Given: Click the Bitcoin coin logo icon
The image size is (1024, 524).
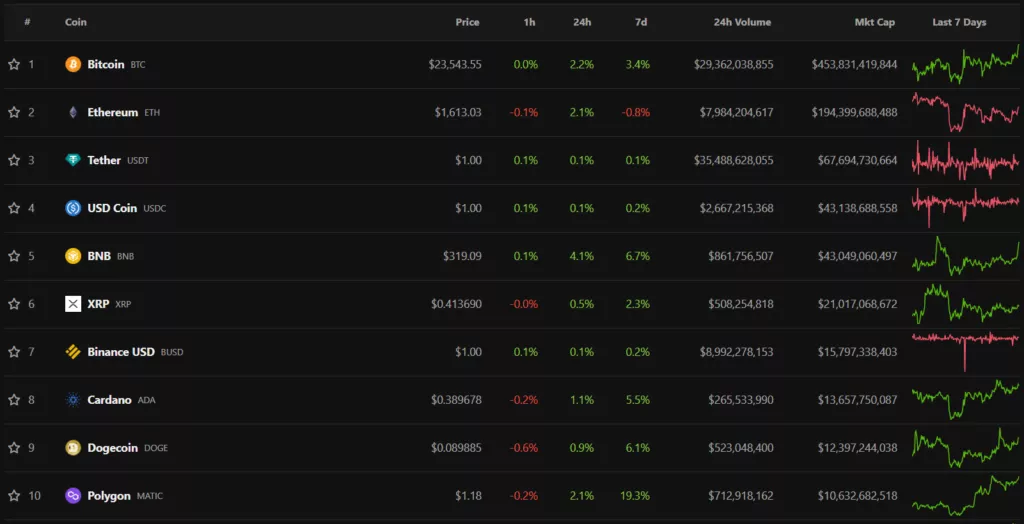Looking at the screenshot, I should tap(73, 65).
